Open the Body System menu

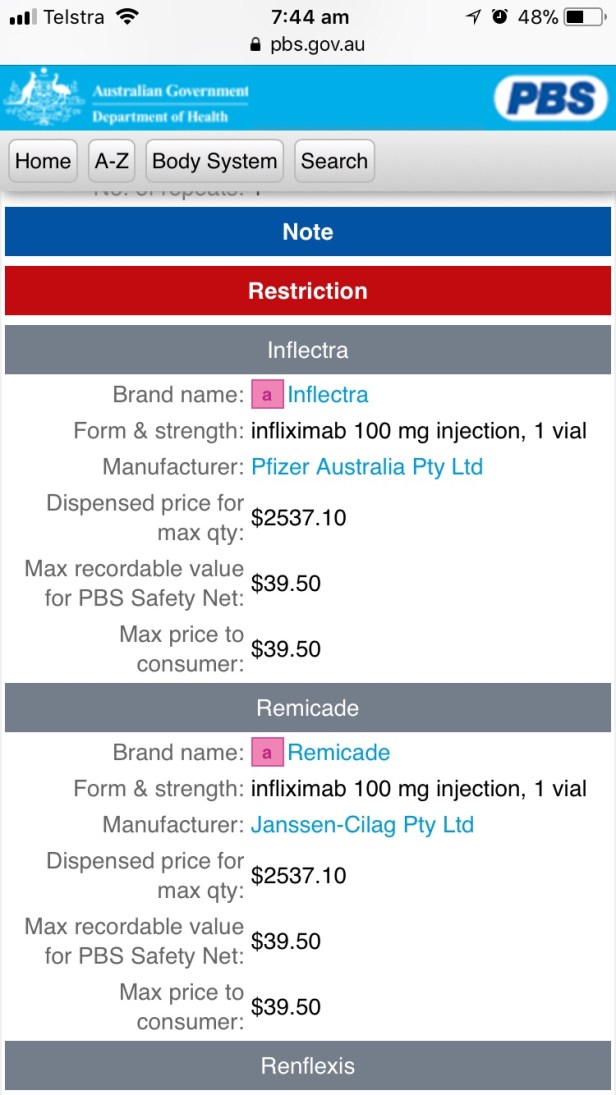pyautogui.click(x=214, y=161)
